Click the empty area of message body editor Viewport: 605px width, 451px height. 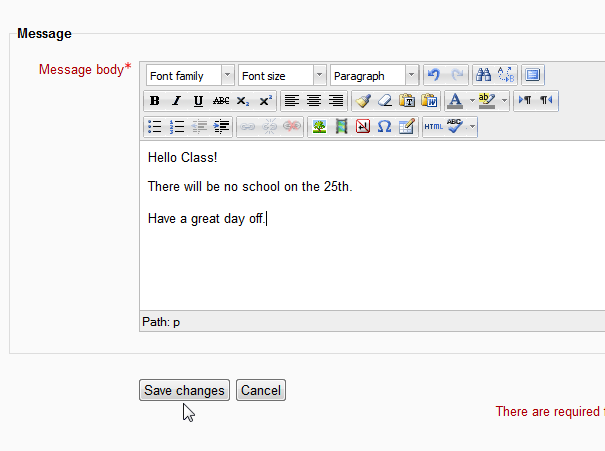tap(372, 270)
